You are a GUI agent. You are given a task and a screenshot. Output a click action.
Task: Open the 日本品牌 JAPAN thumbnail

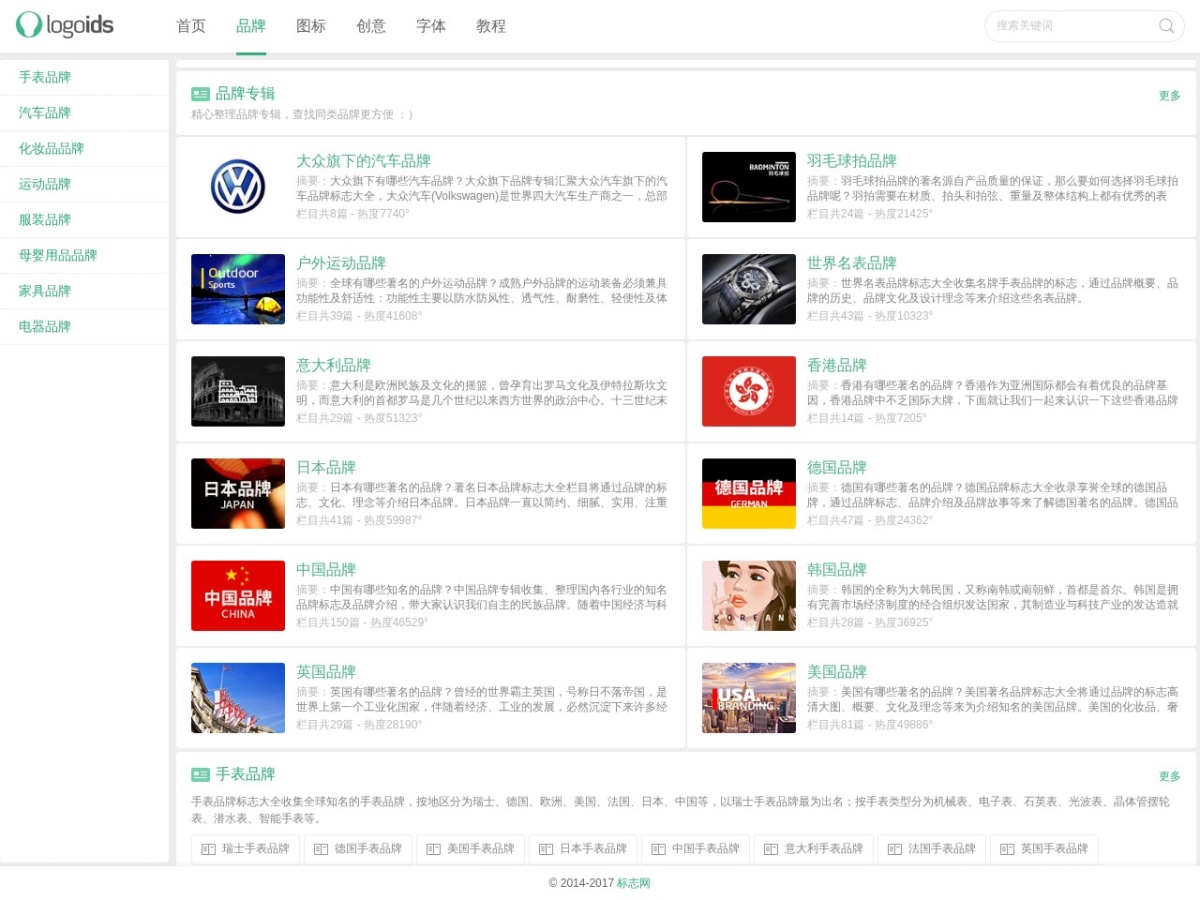point(238,493)
